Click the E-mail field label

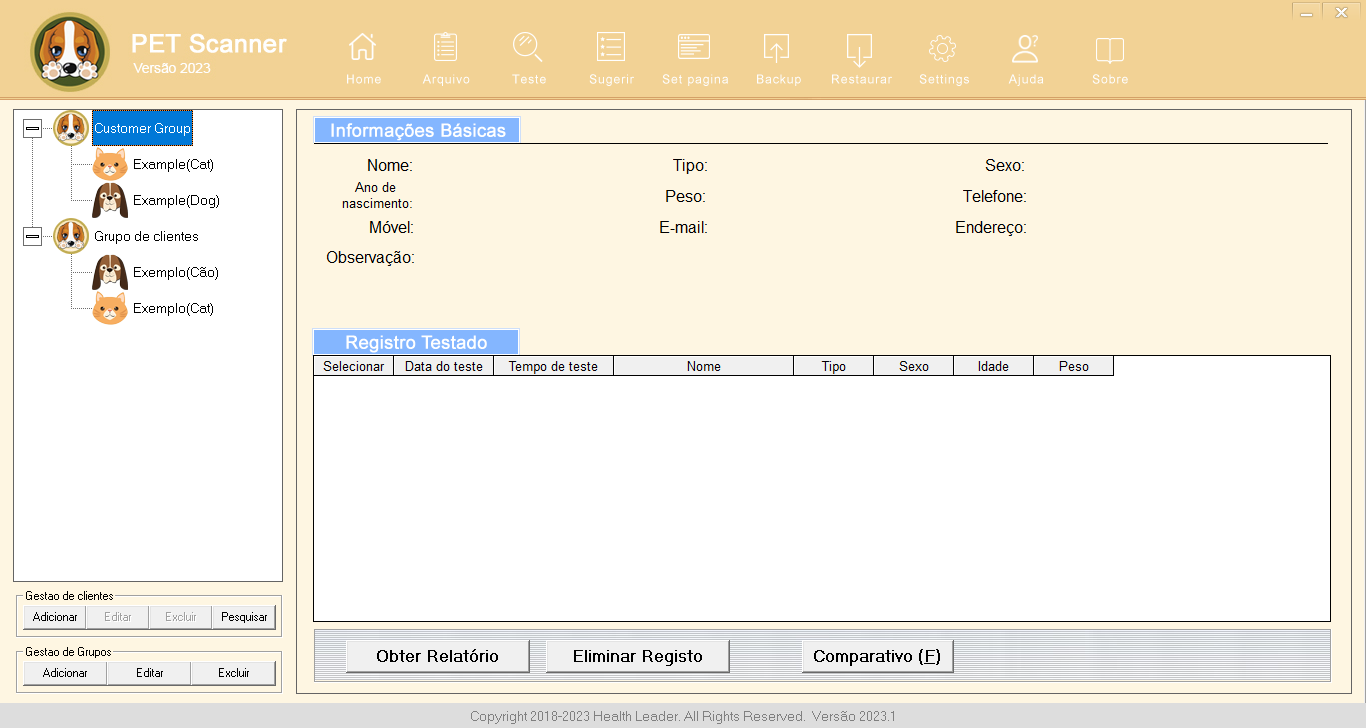tap(683, 228)
